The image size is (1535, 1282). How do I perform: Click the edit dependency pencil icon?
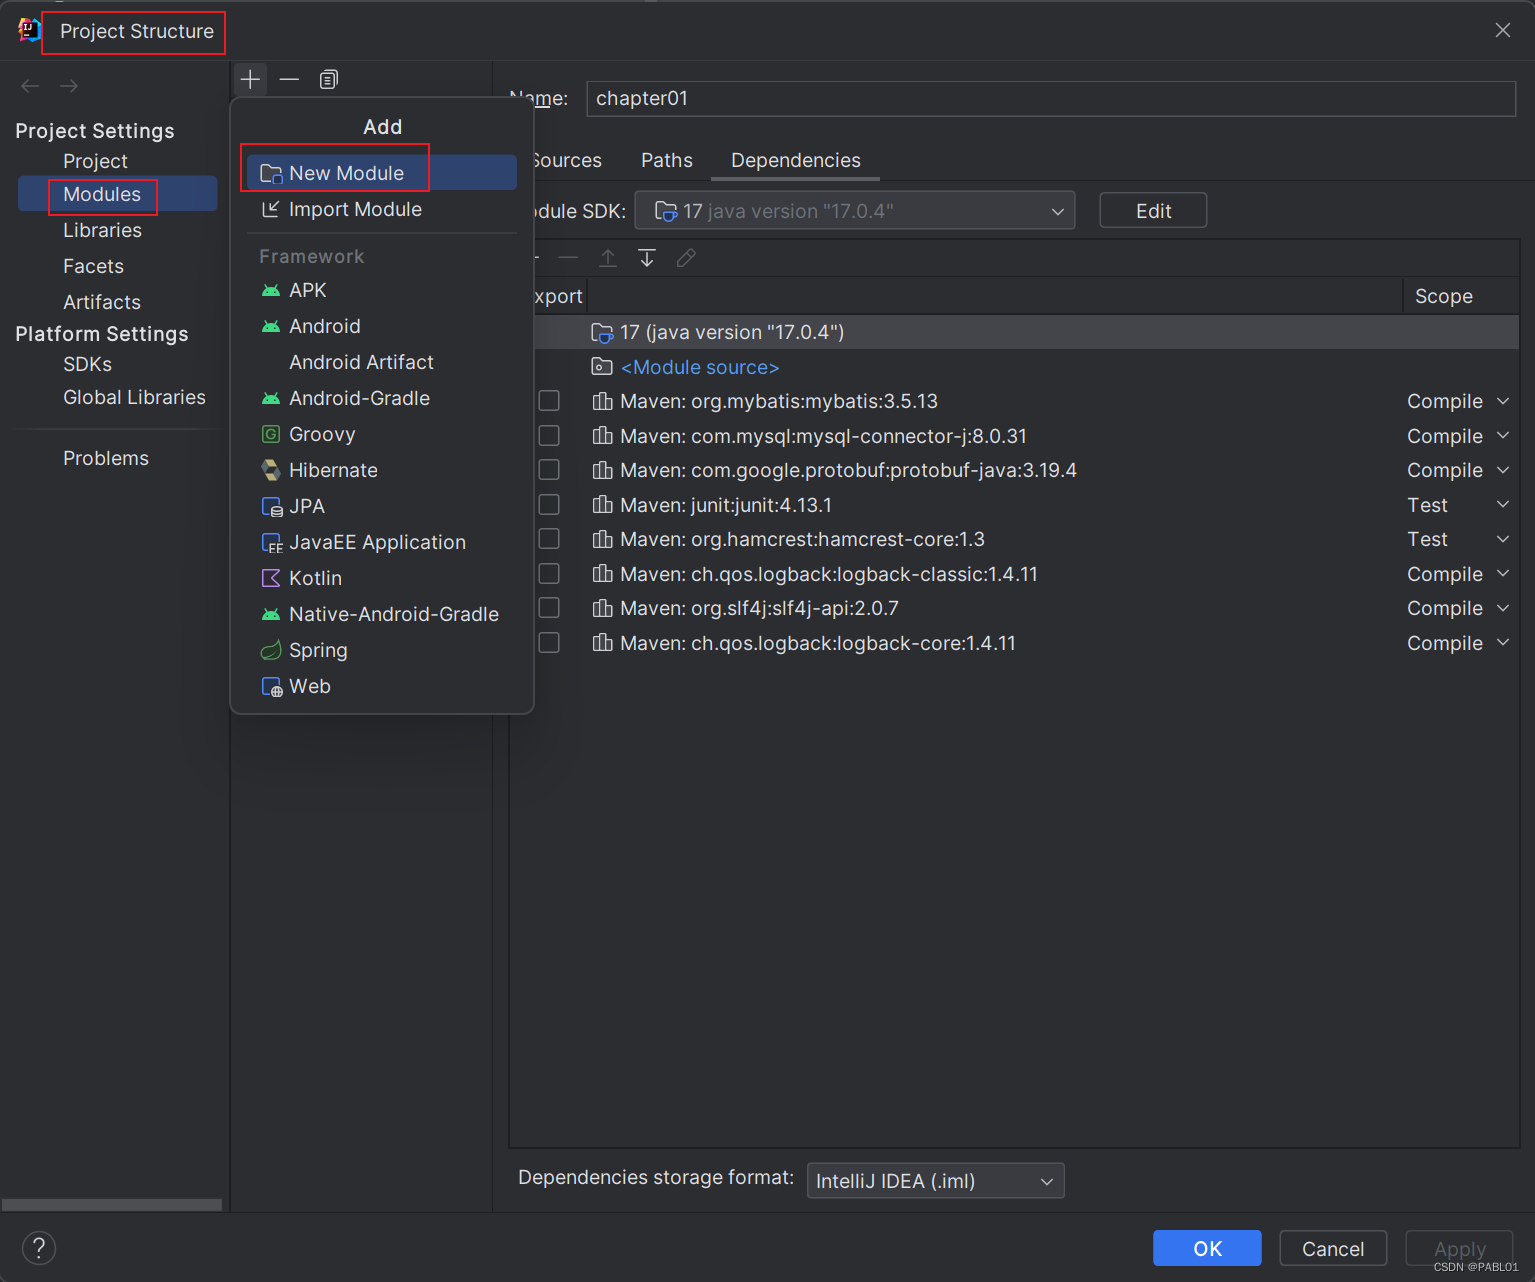tap(686, 258)
